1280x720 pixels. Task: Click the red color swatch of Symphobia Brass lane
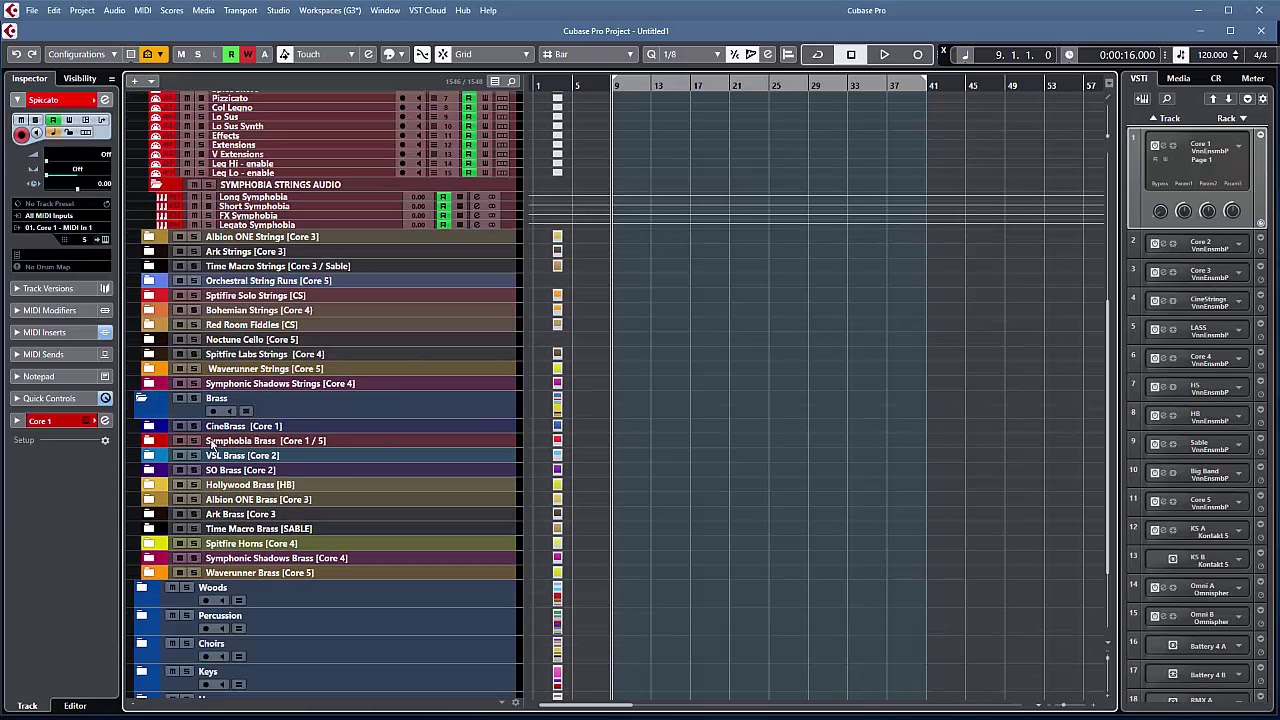(557, 441)
